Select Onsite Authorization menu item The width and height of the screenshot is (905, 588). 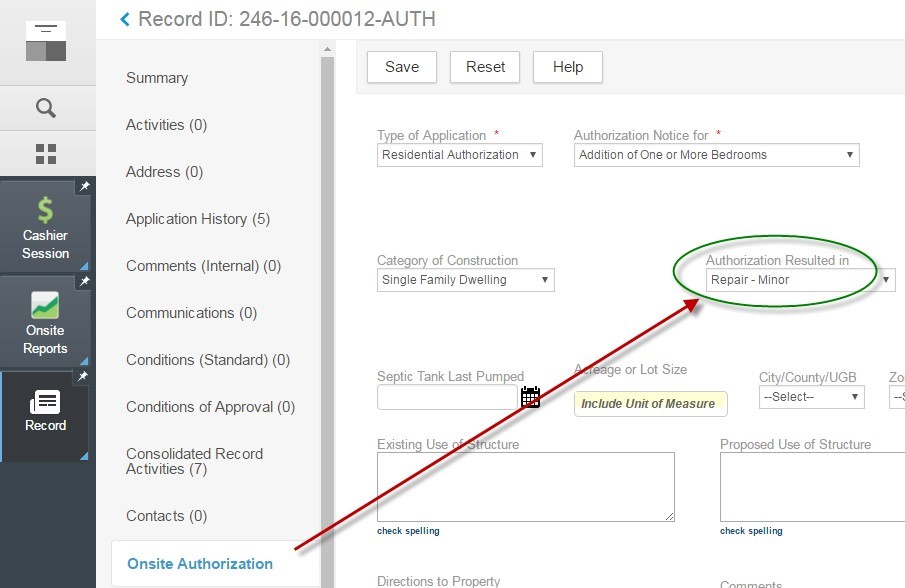click(x=200, y=564)
